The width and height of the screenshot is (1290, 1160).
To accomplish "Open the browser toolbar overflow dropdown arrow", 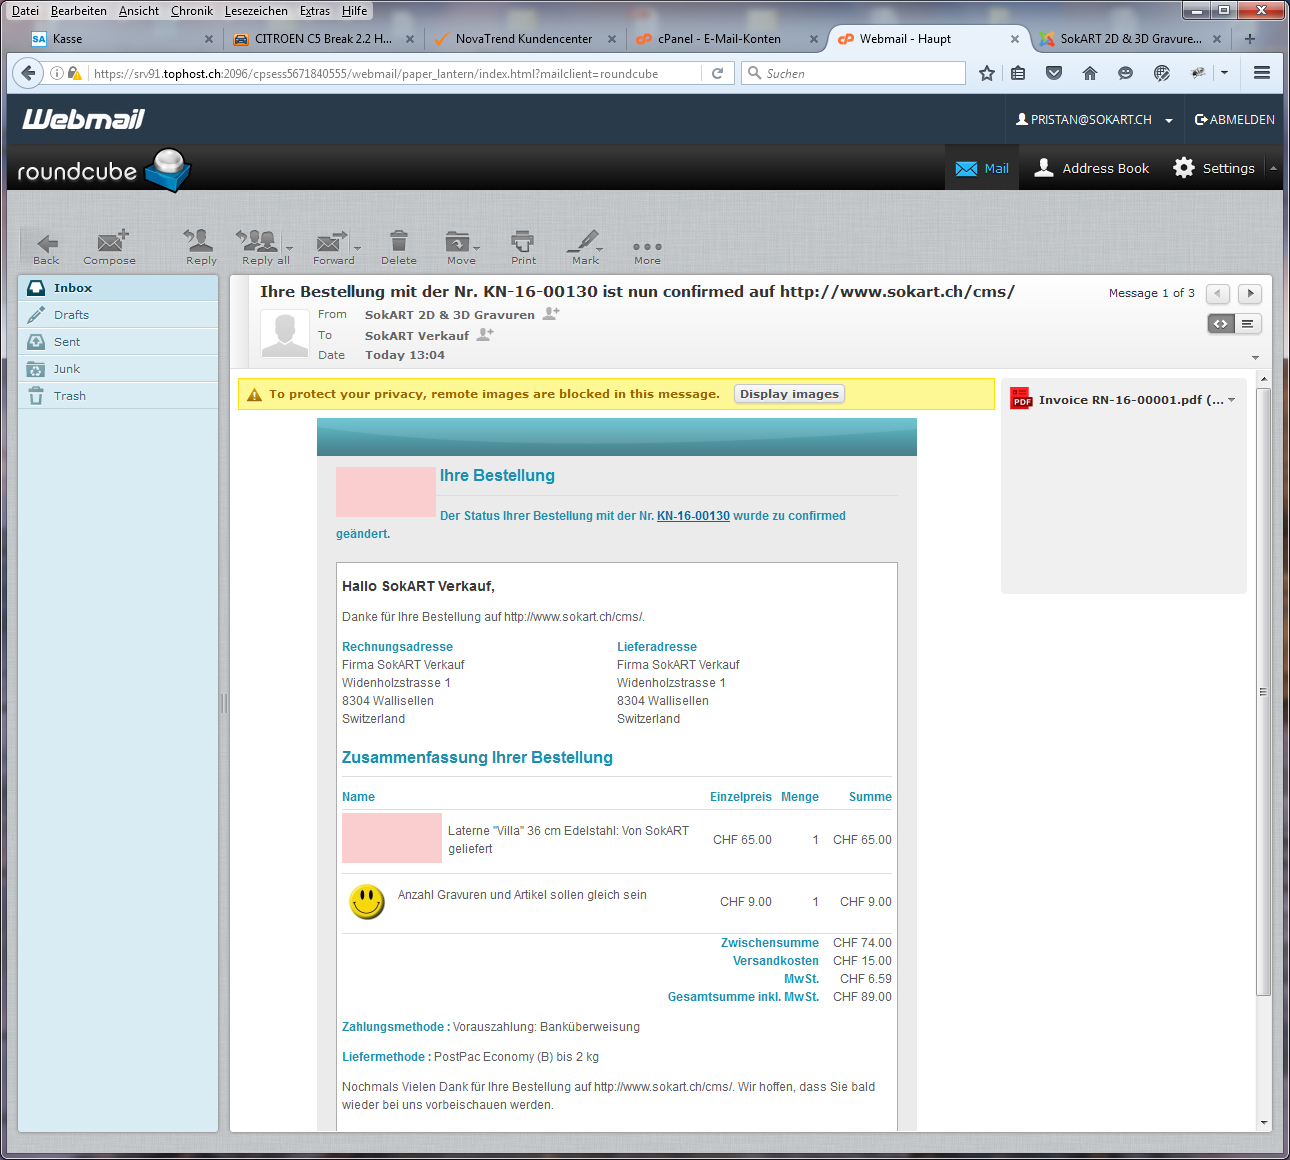I will [1224, 73].
